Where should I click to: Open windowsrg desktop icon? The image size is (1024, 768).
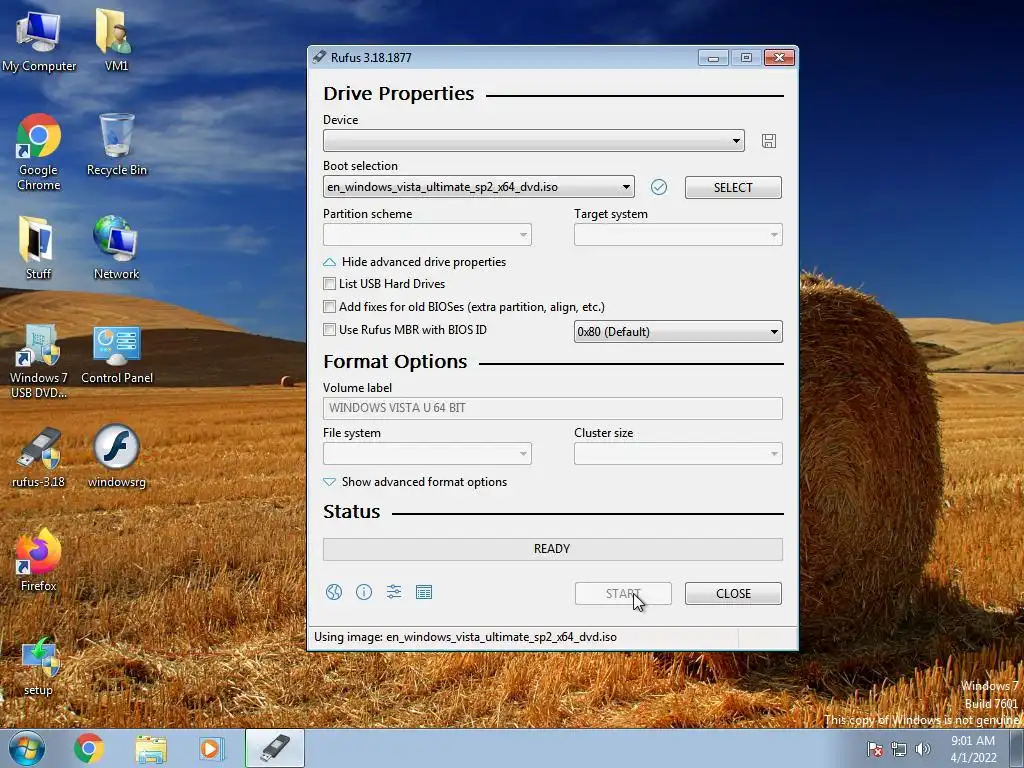pyautogui.click(x=116, y=456)
